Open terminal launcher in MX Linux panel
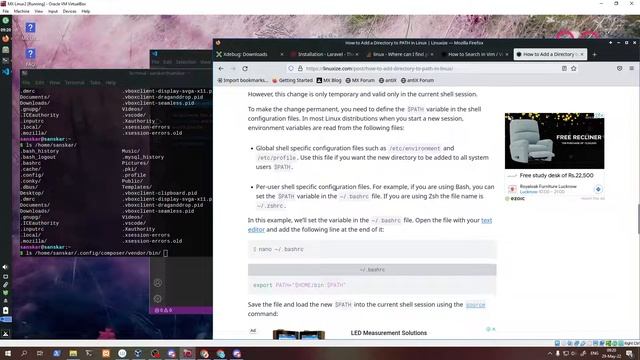 point(6,60)
